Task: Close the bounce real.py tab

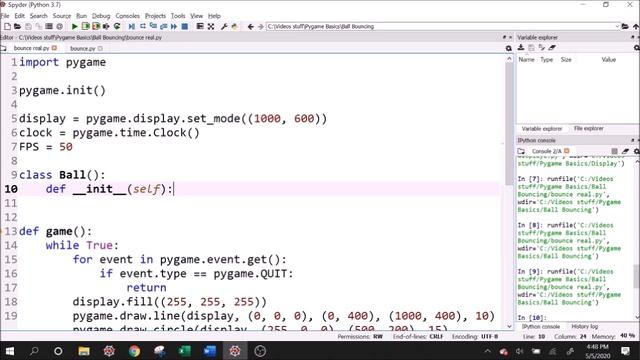Action: coord(54,48)
